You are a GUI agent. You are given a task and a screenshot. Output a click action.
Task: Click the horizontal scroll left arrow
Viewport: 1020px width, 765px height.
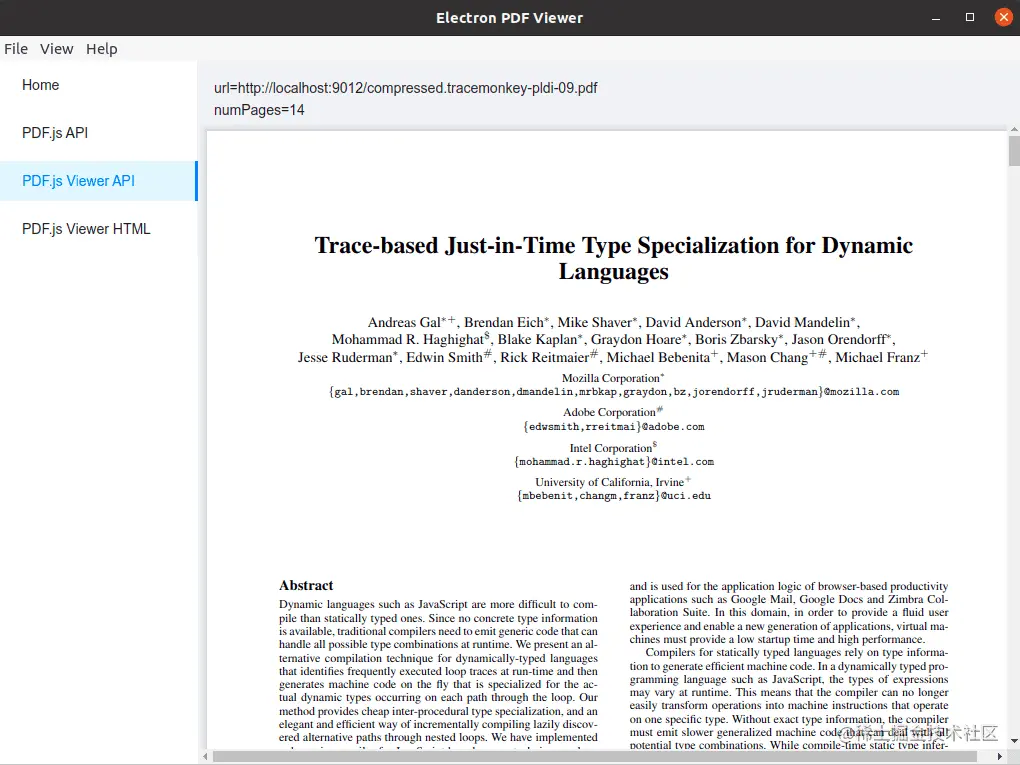(x=206, y=757)
